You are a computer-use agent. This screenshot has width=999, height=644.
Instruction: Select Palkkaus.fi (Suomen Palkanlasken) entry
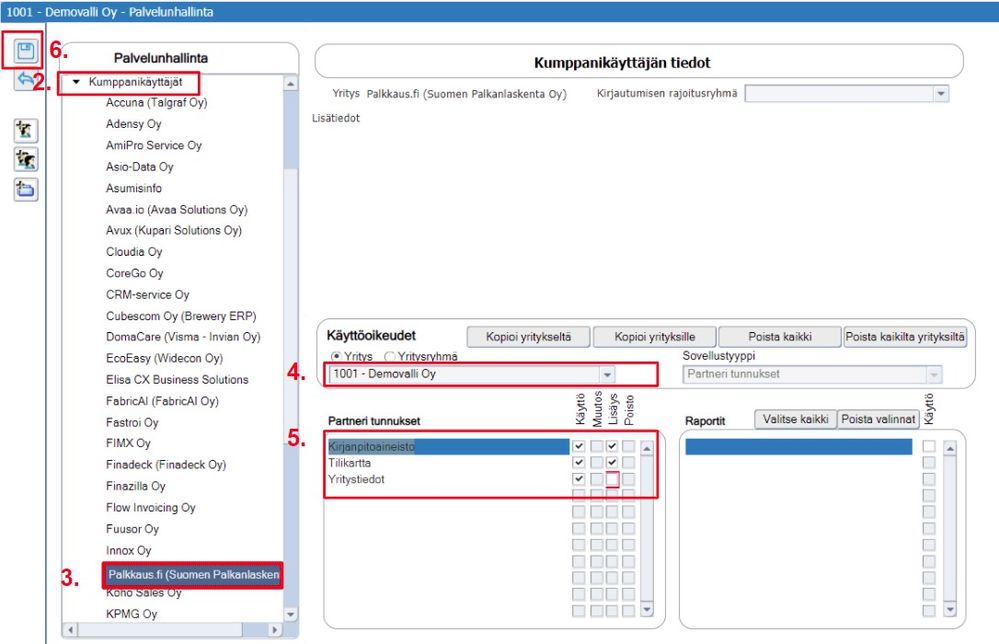(192, 575)
